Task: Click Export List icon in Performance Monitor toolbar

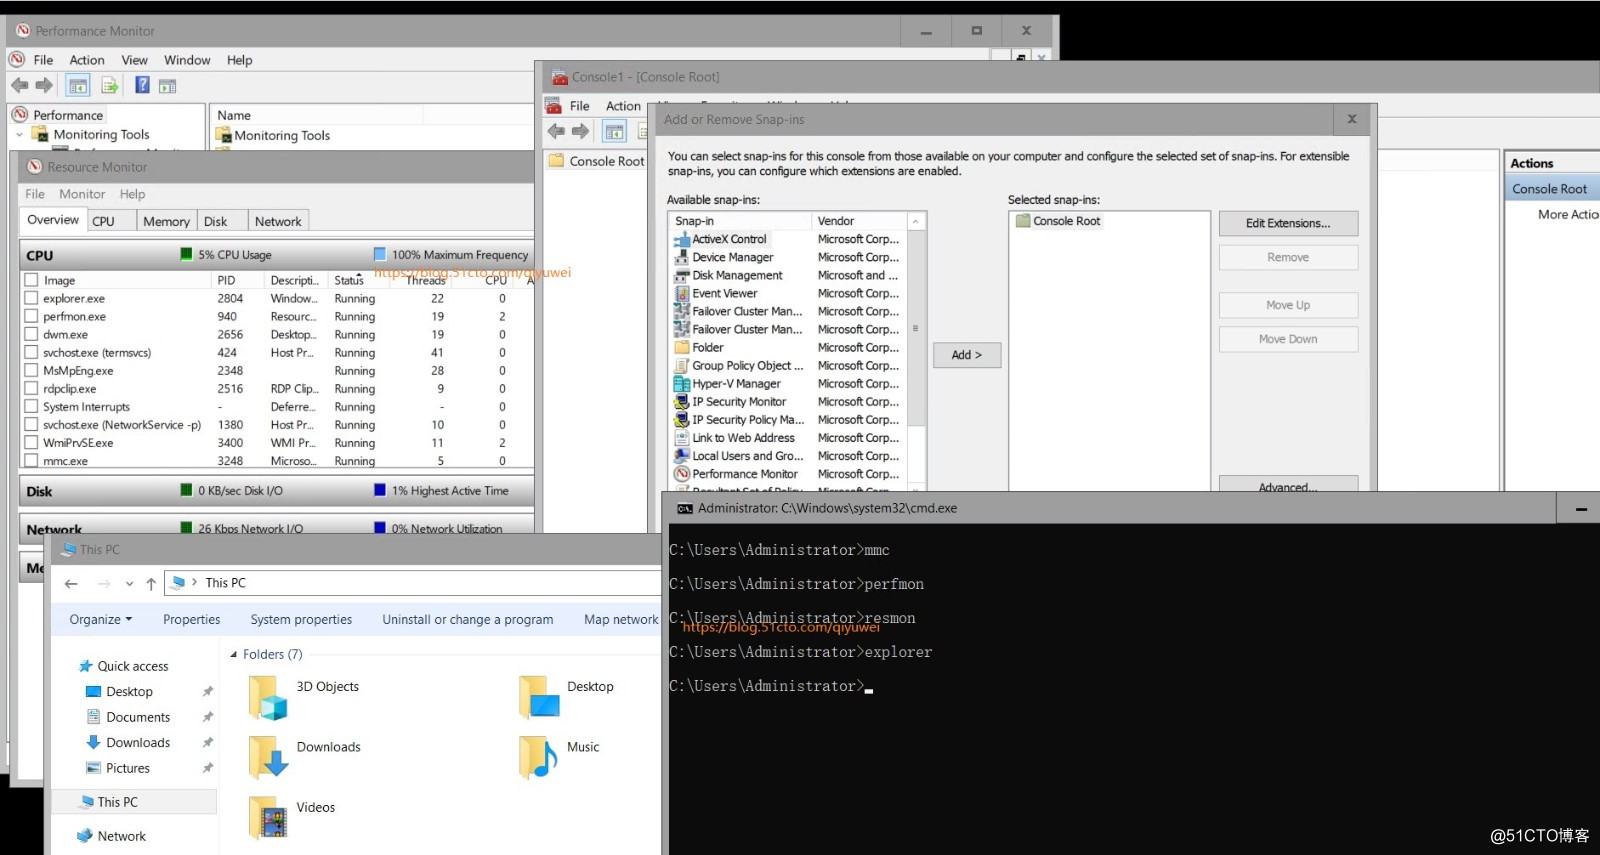Action: tap(109, 86)
